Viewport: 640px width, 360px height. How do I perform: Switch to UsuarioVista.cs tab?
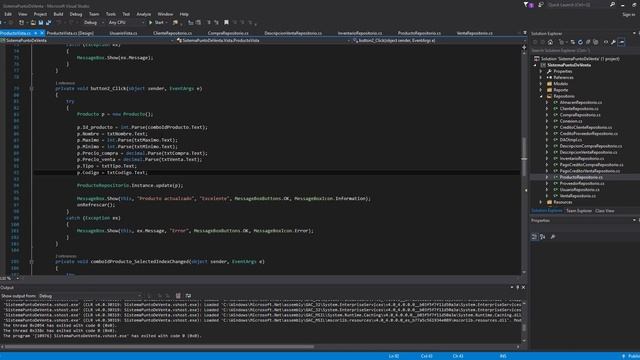[123, 33]
